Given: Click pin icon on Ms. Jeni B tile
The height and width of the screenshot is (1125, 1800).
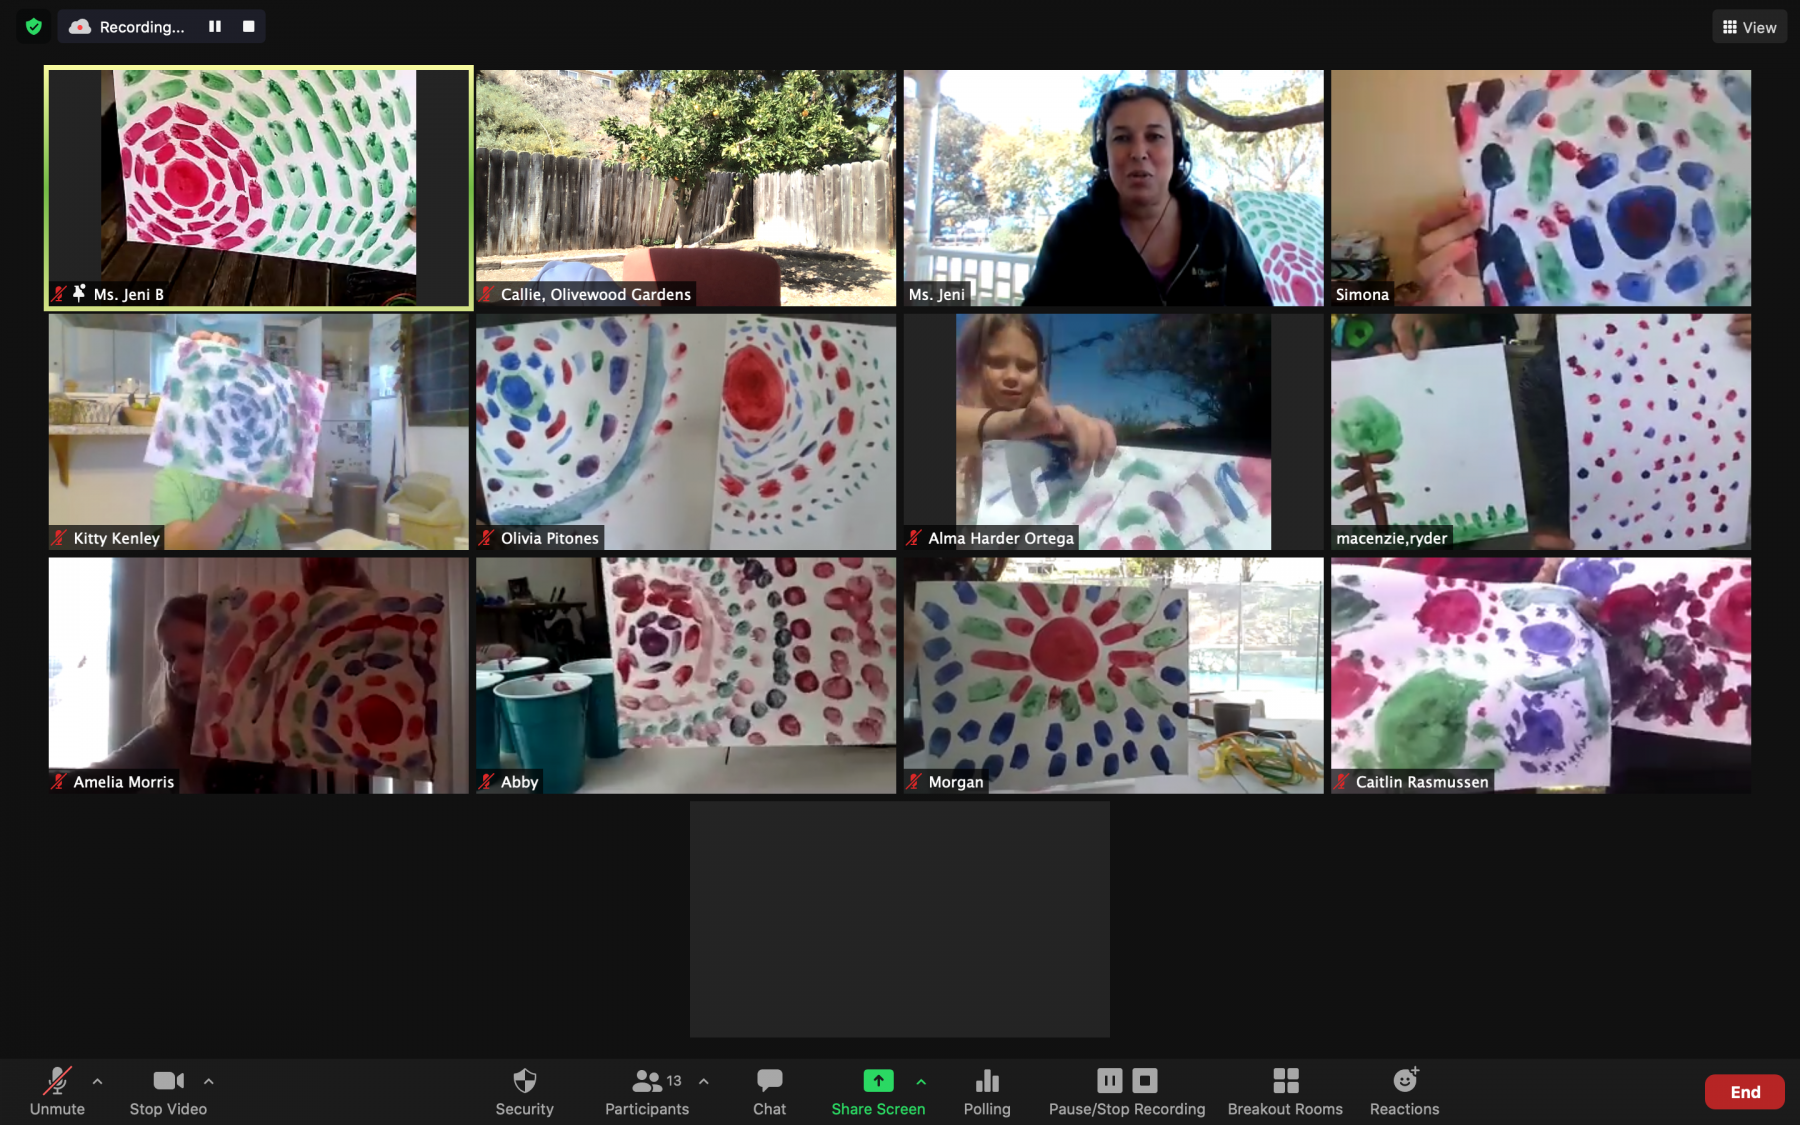Looking at the screenshot, I should [x=79, y=293].
